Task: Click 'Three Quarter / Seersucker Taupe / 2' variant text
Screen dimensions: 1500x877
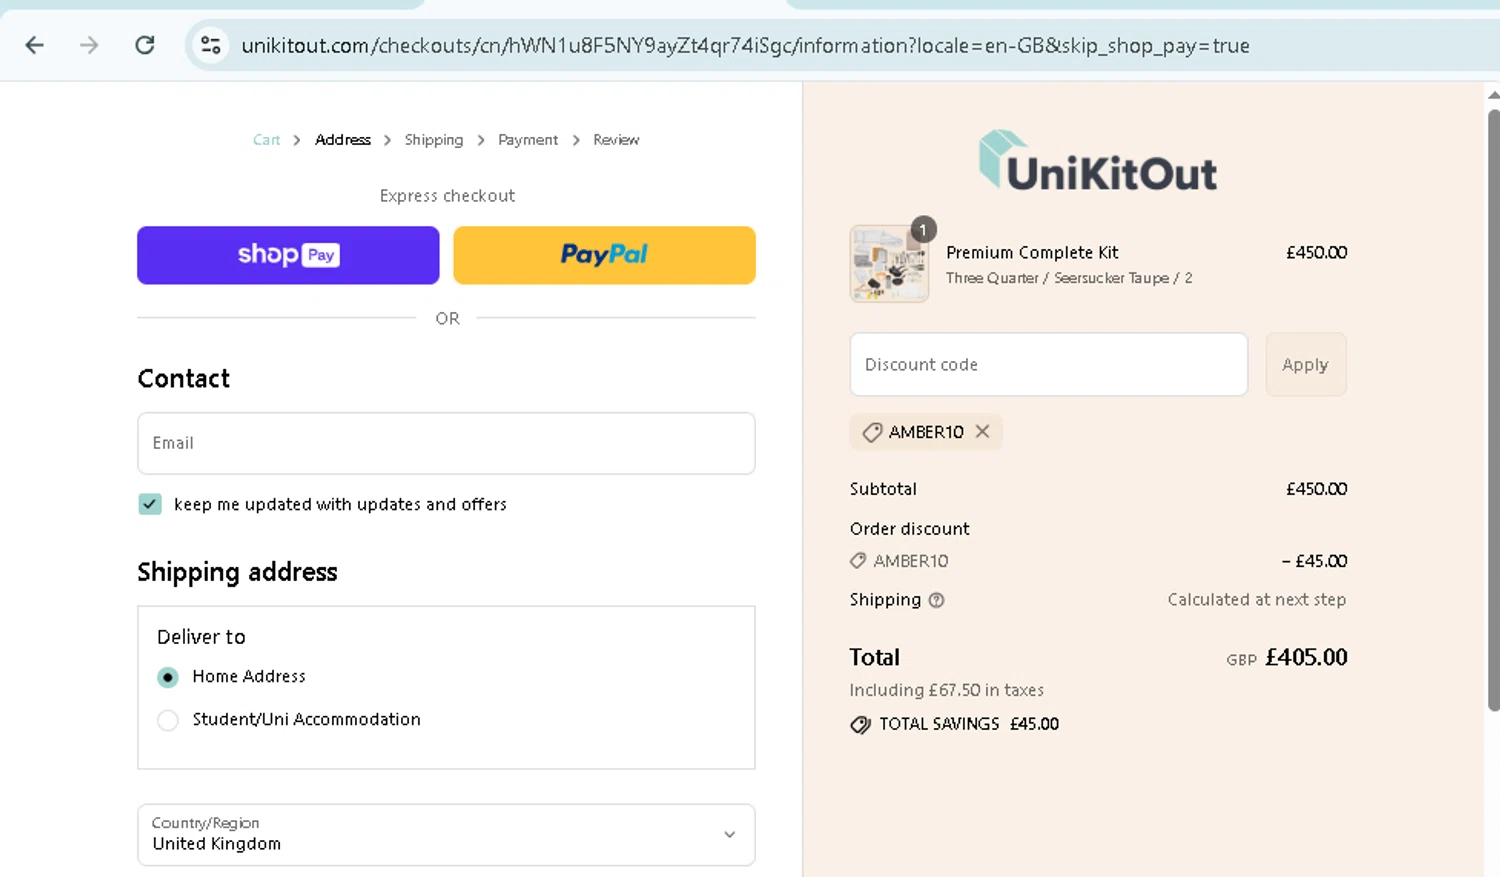Action: click(1069, 278)
